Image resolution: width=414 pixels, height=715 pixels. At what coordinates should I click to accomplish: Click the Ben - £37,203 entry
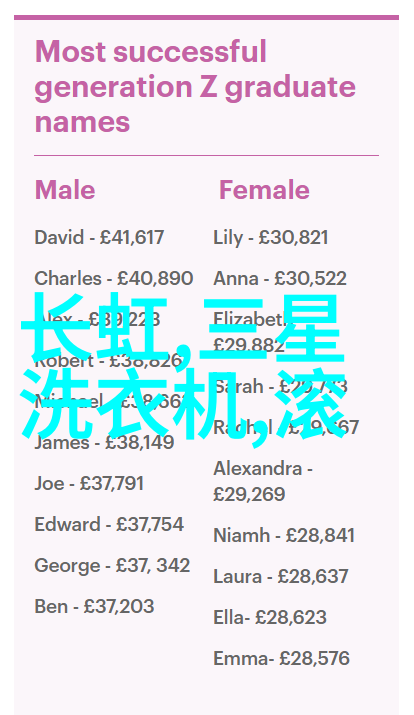(94, 606)
